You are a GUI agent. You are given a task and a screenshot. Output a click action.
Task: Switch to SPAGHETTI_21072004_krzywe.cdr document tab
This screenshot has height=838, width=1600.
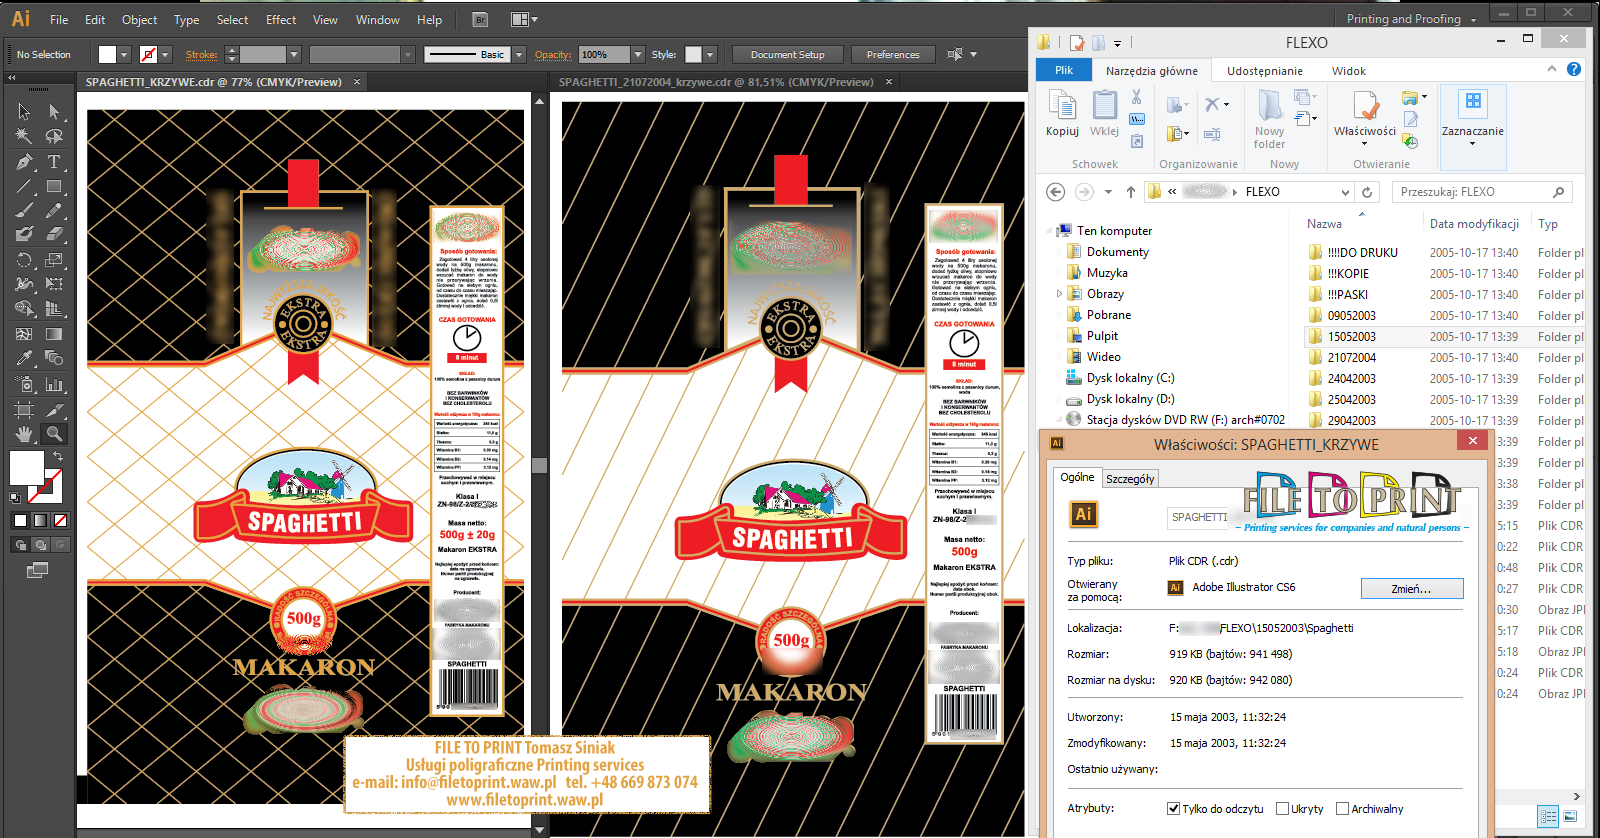716,82
